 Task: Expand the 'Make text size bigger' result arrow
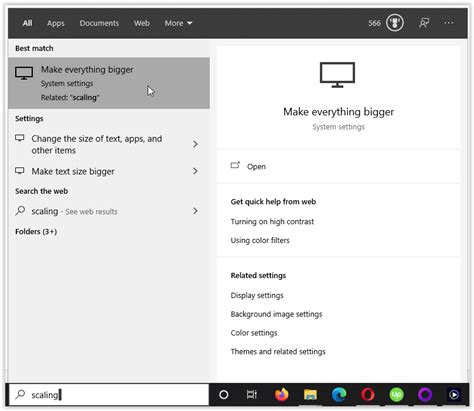[195, 171]
